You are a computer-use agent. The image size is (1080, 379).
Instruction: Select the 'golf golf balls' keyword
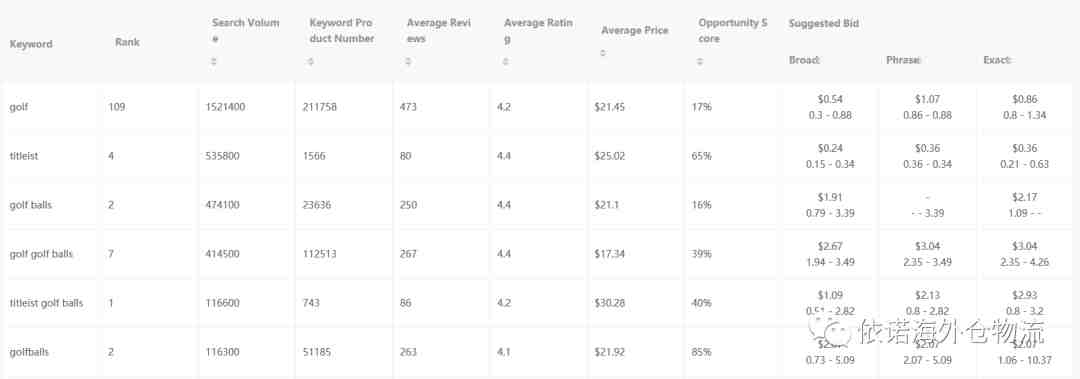(41, 254)
